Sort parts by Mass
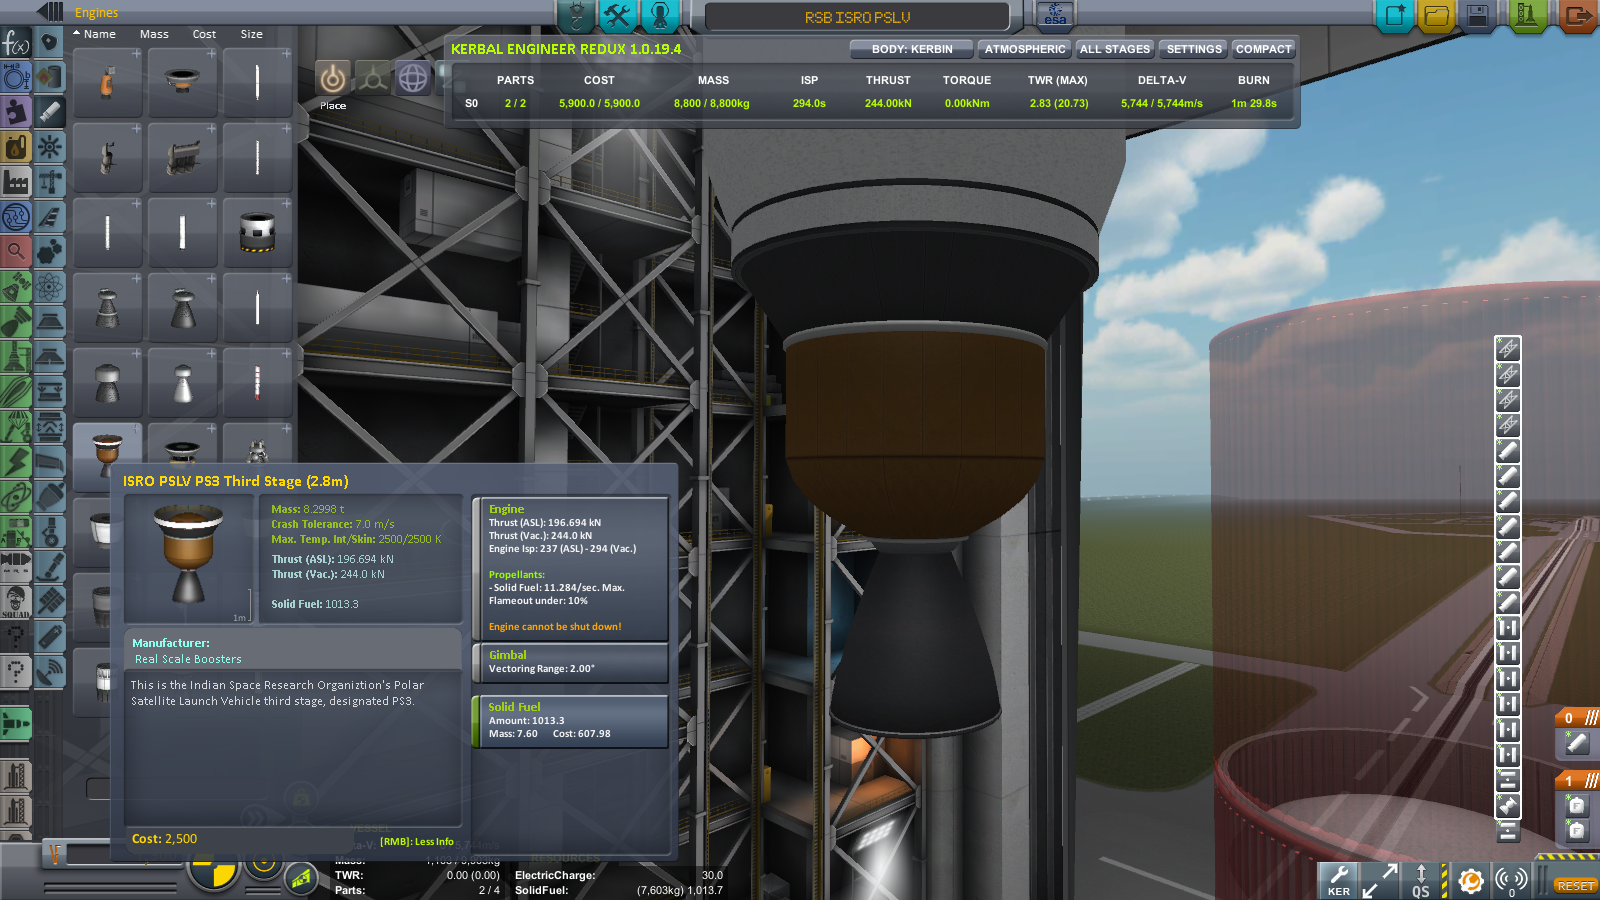This screenshot has height=900, width=1600. click(x=154, y=34)
